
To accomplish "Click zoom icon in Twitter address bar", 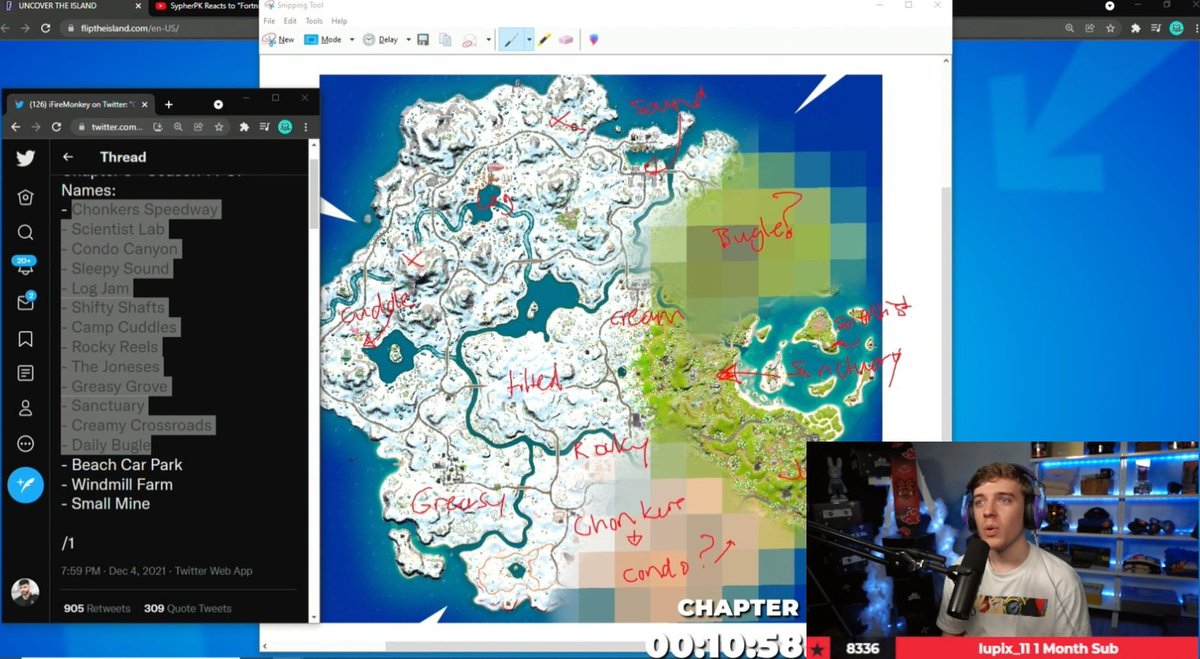I will pos(178,127).
